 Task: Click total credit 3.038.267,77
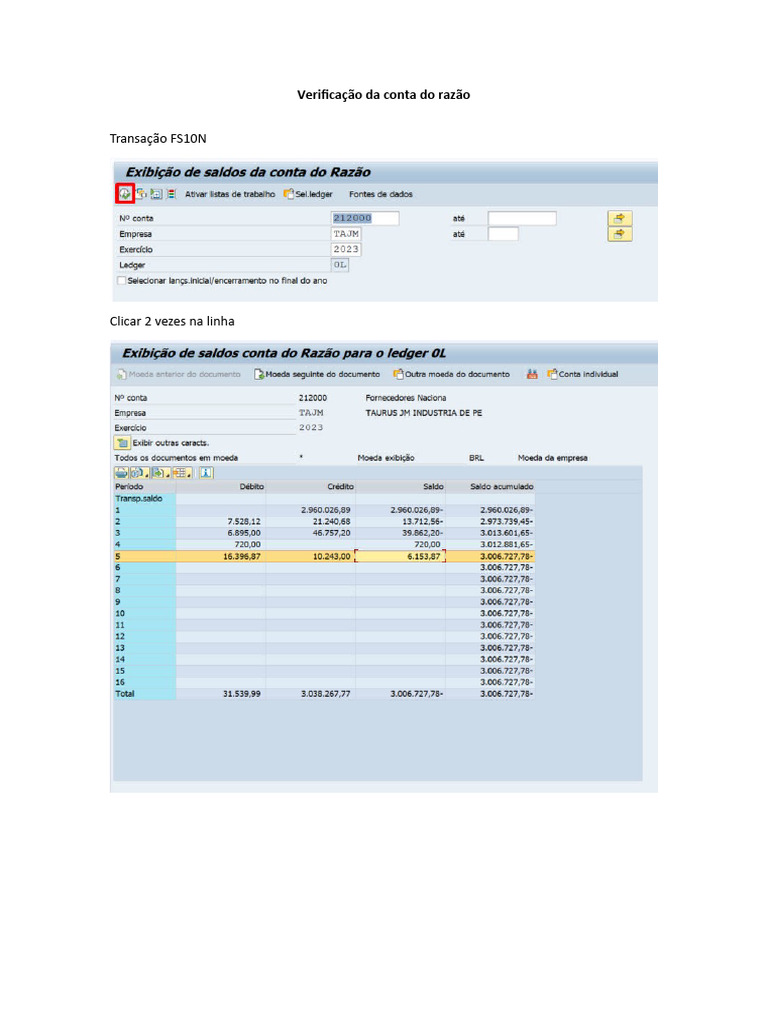325,694
